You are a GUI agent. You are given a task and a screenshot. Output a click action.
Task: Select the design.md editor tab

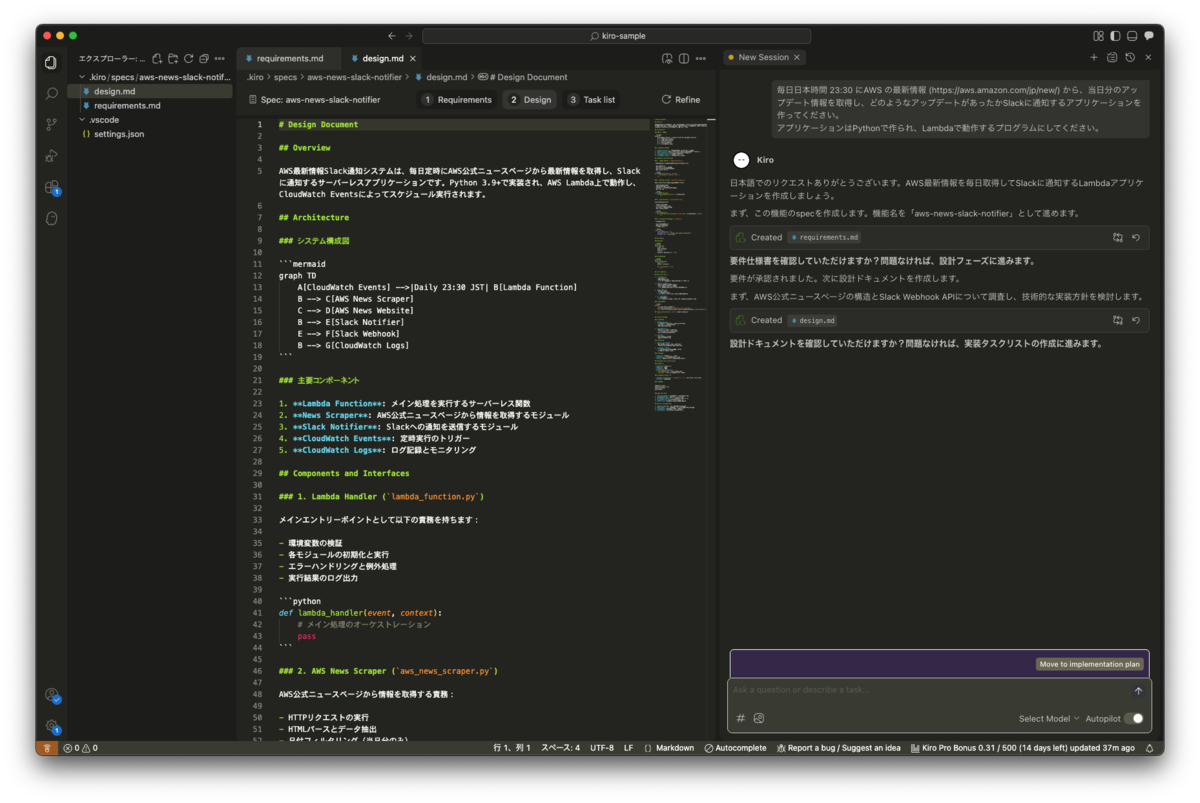pyautogui.click(x=384, y=59)
